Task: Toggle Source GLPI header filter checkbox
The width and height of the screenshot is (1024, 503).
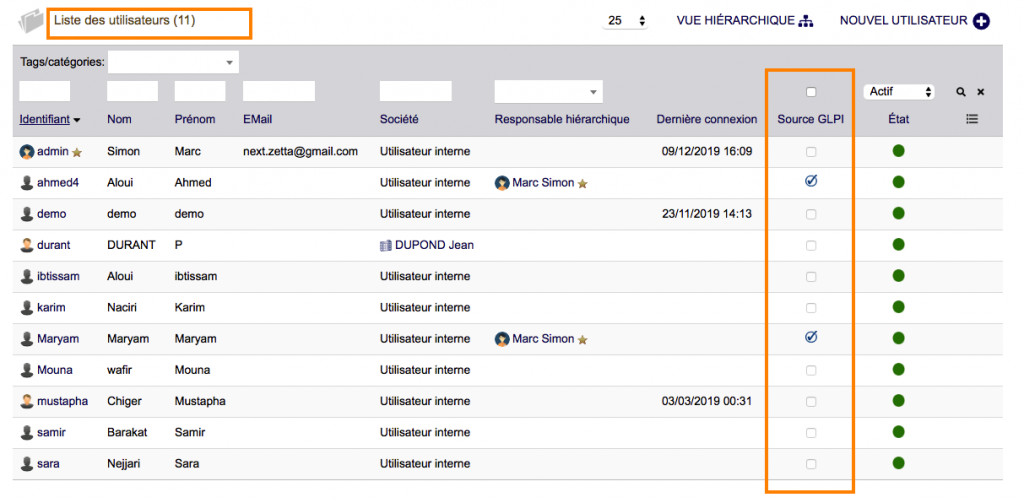Action: tap(811, 92)
